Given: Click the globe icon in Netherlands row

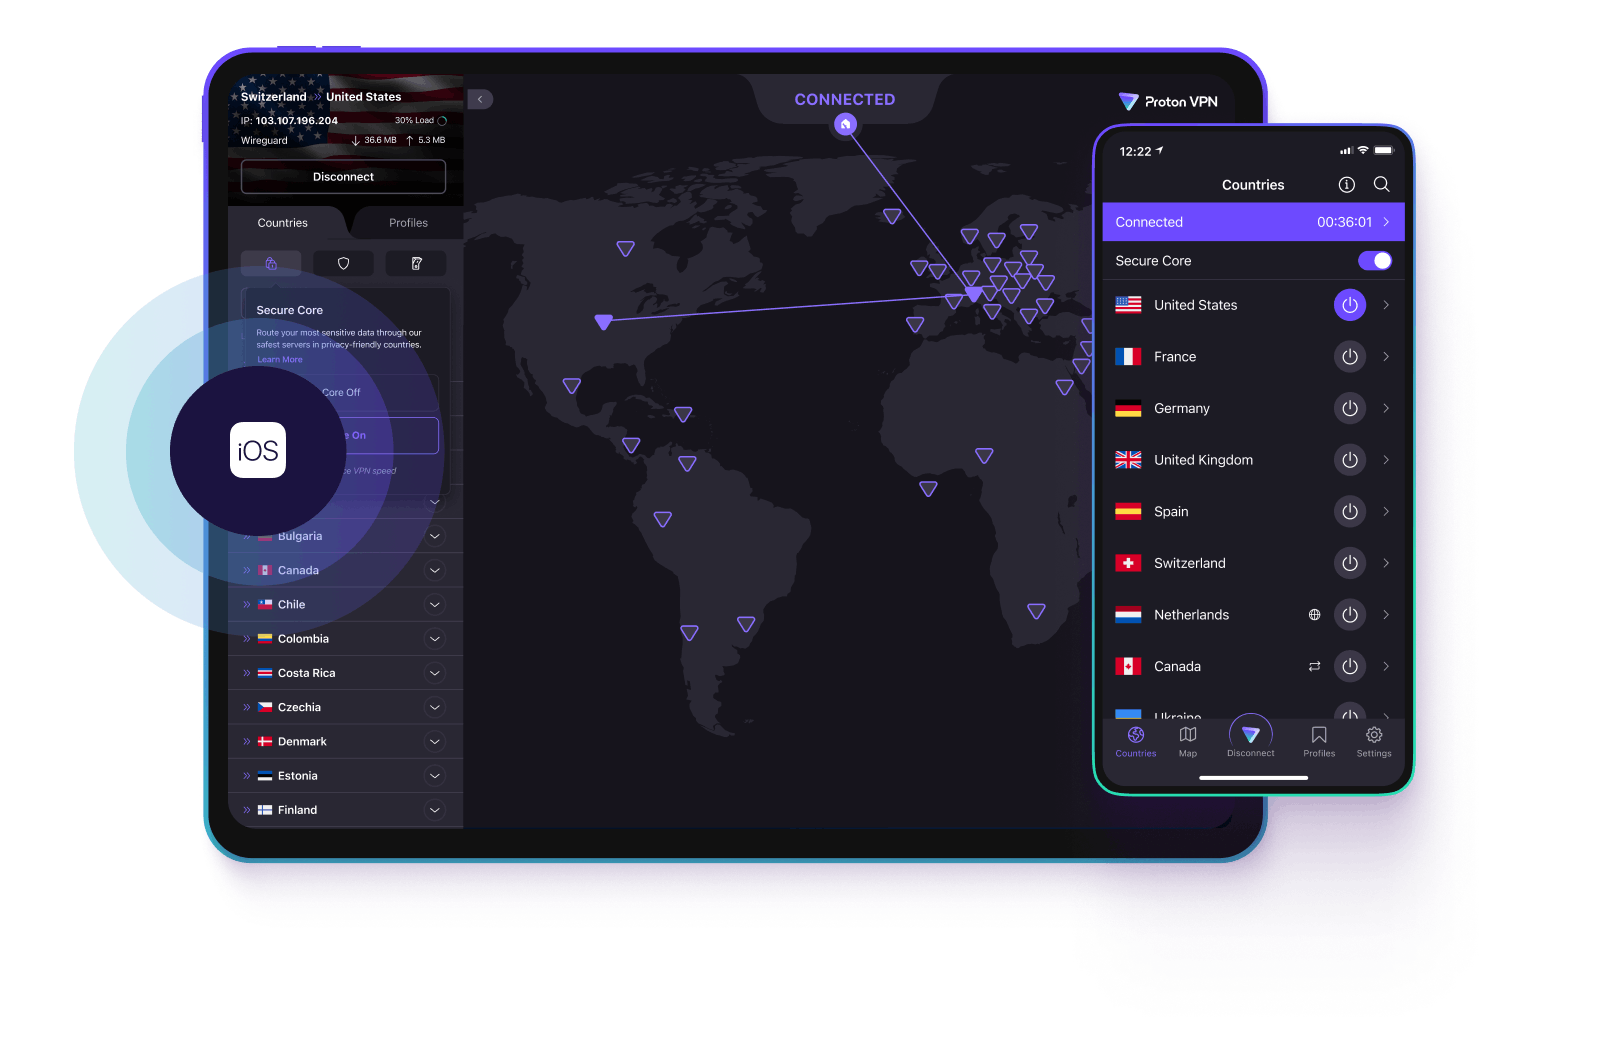Looking at the screenshot, I should point(1315,615).
